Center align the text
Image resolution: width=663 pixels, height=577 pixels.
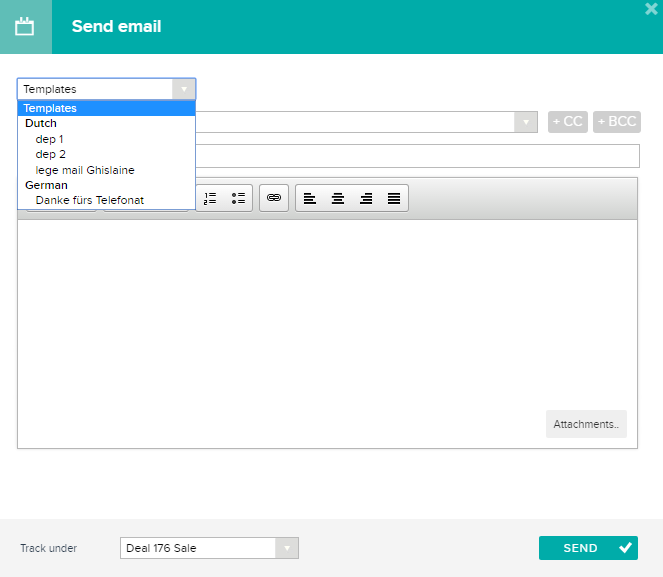point(338,198)
